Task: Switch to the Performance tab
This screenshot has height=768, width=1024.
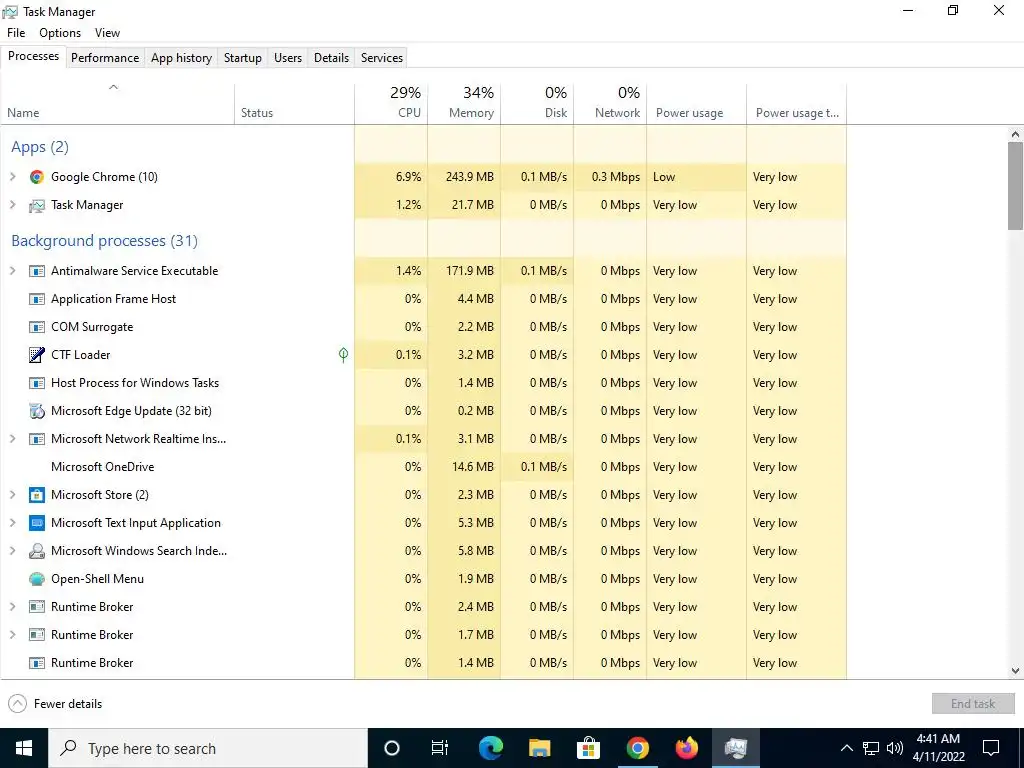Action: [x=105, y=57]
